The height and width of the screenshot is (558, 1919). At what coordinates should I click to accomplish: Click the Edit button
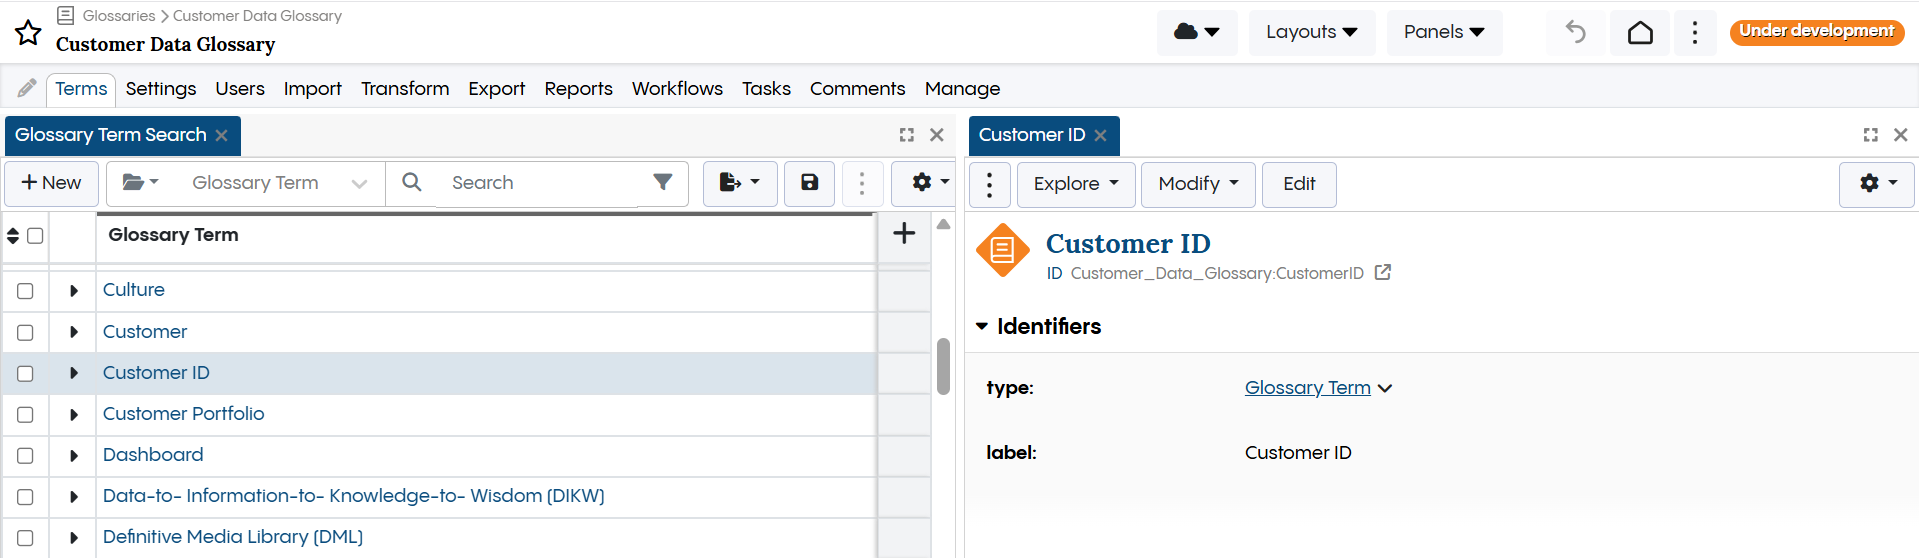(x=1298, y=184)
